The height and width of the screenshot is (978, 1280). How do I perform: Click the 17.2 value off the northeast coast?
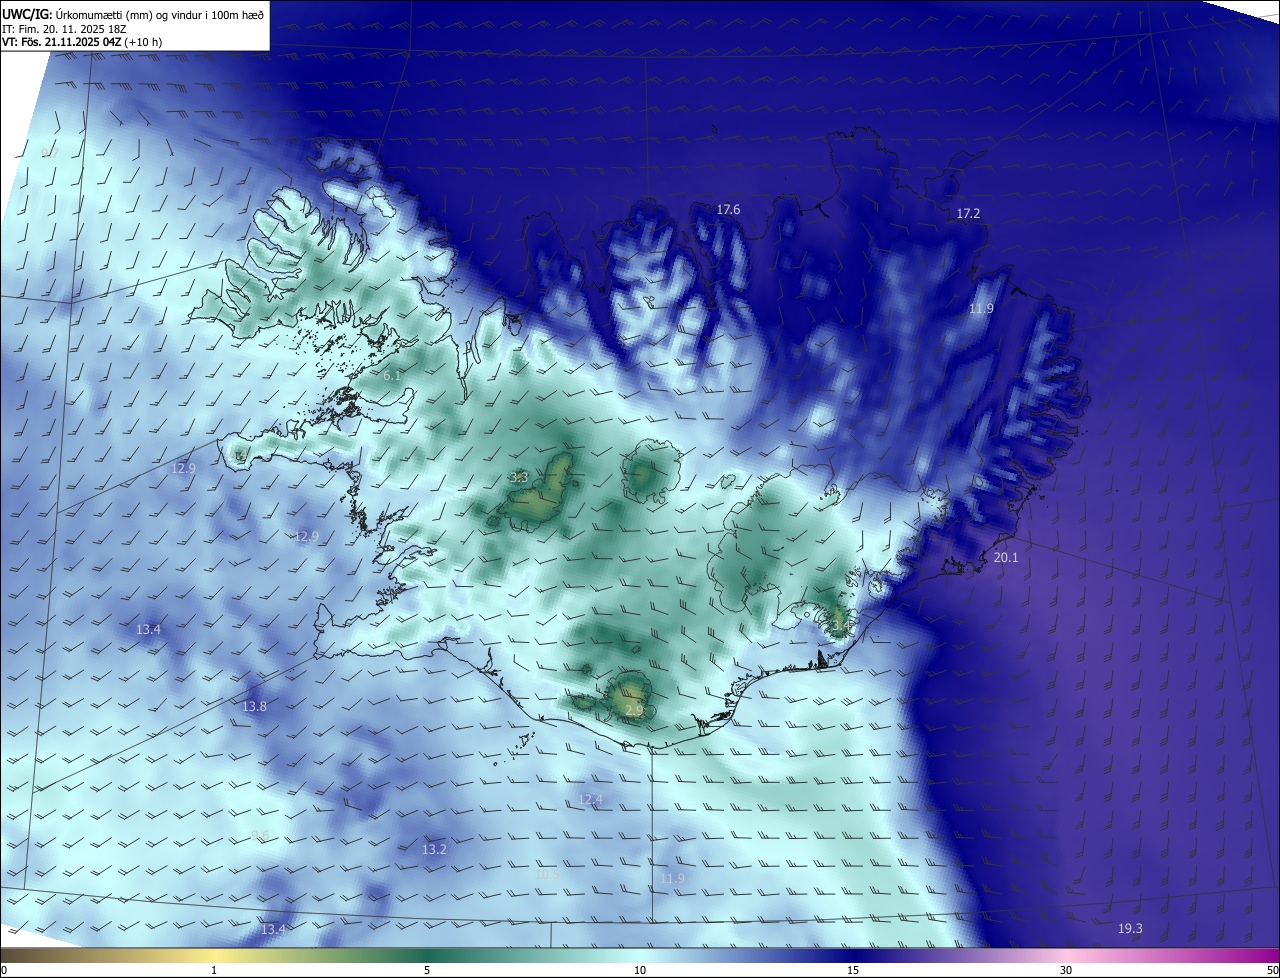point(968,214)
